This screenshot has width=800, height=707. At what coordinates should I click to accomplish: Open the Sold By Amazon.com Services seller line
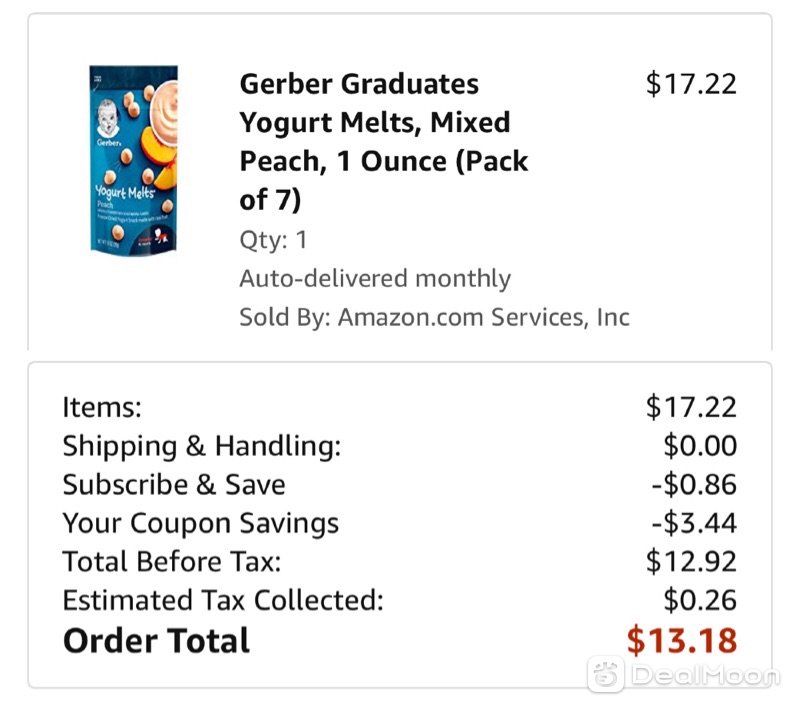(434, 317)
